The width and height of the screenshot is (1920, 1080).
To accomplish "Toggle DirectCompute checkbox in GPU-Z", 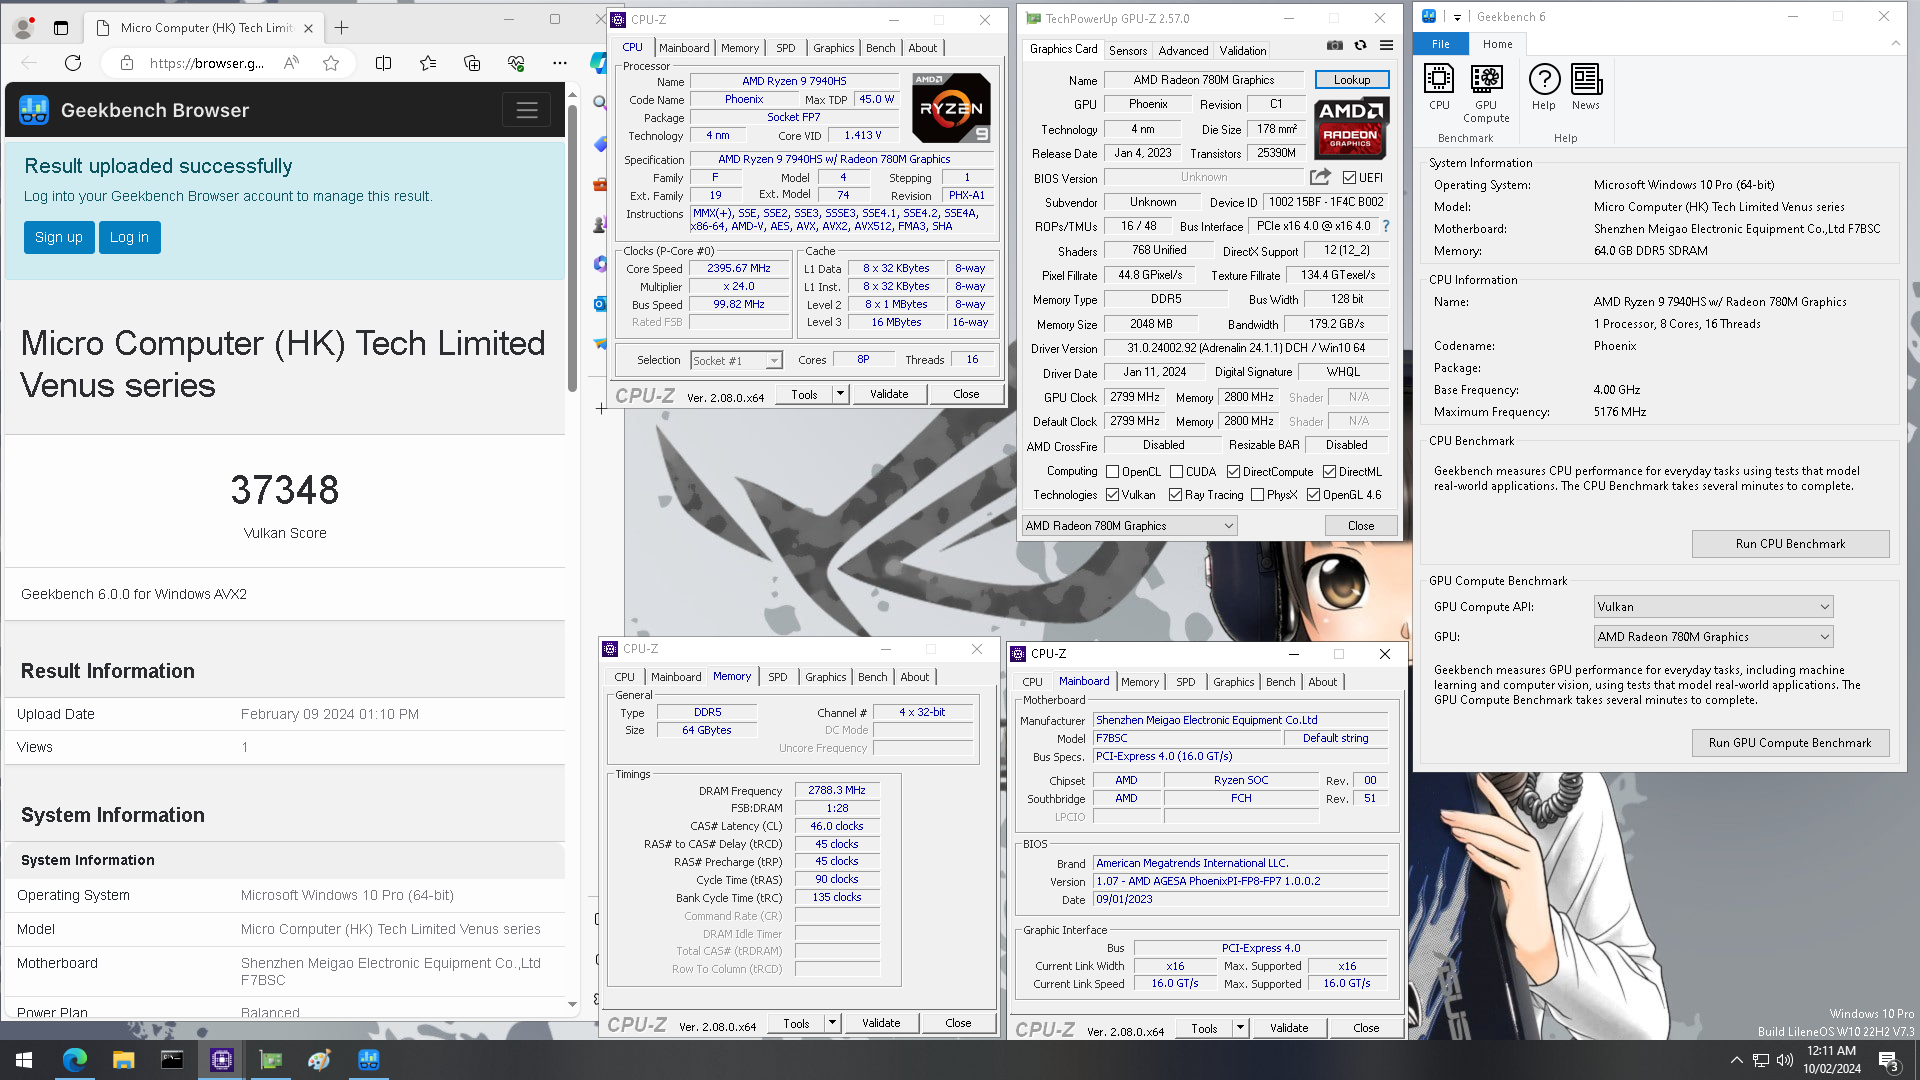I will tap(1233, 472).
